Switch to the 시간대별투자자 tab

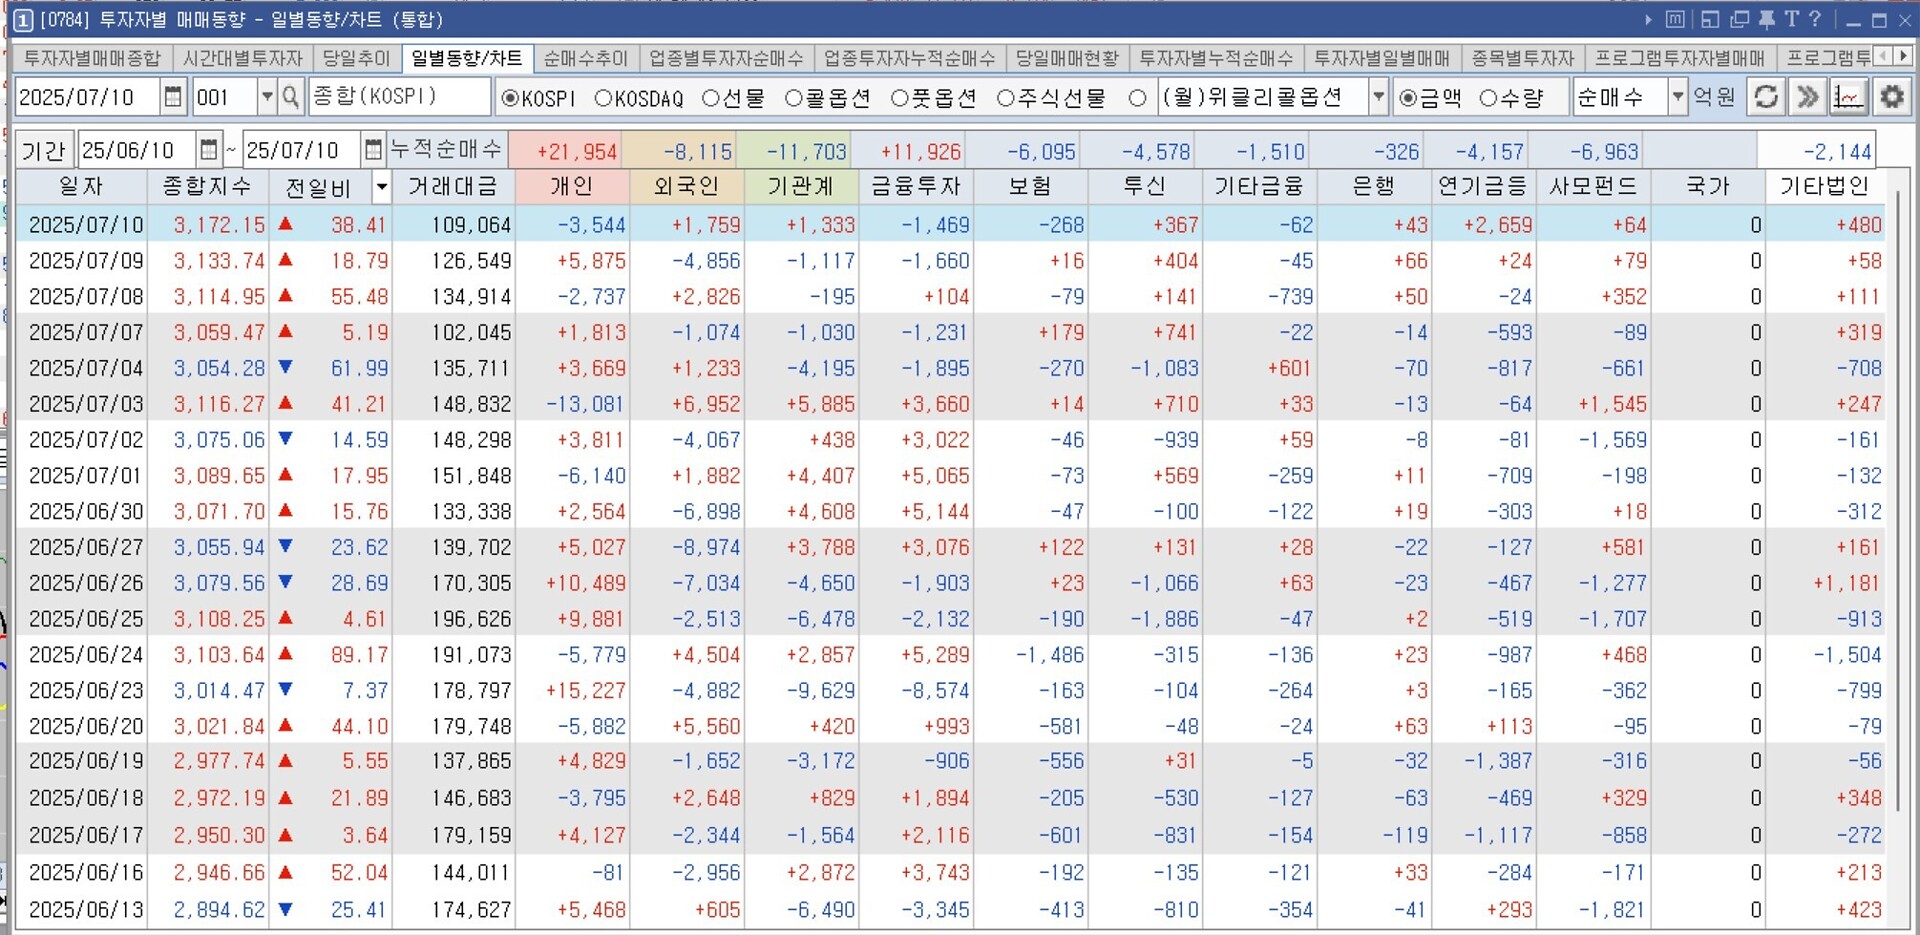pos(243,58)
